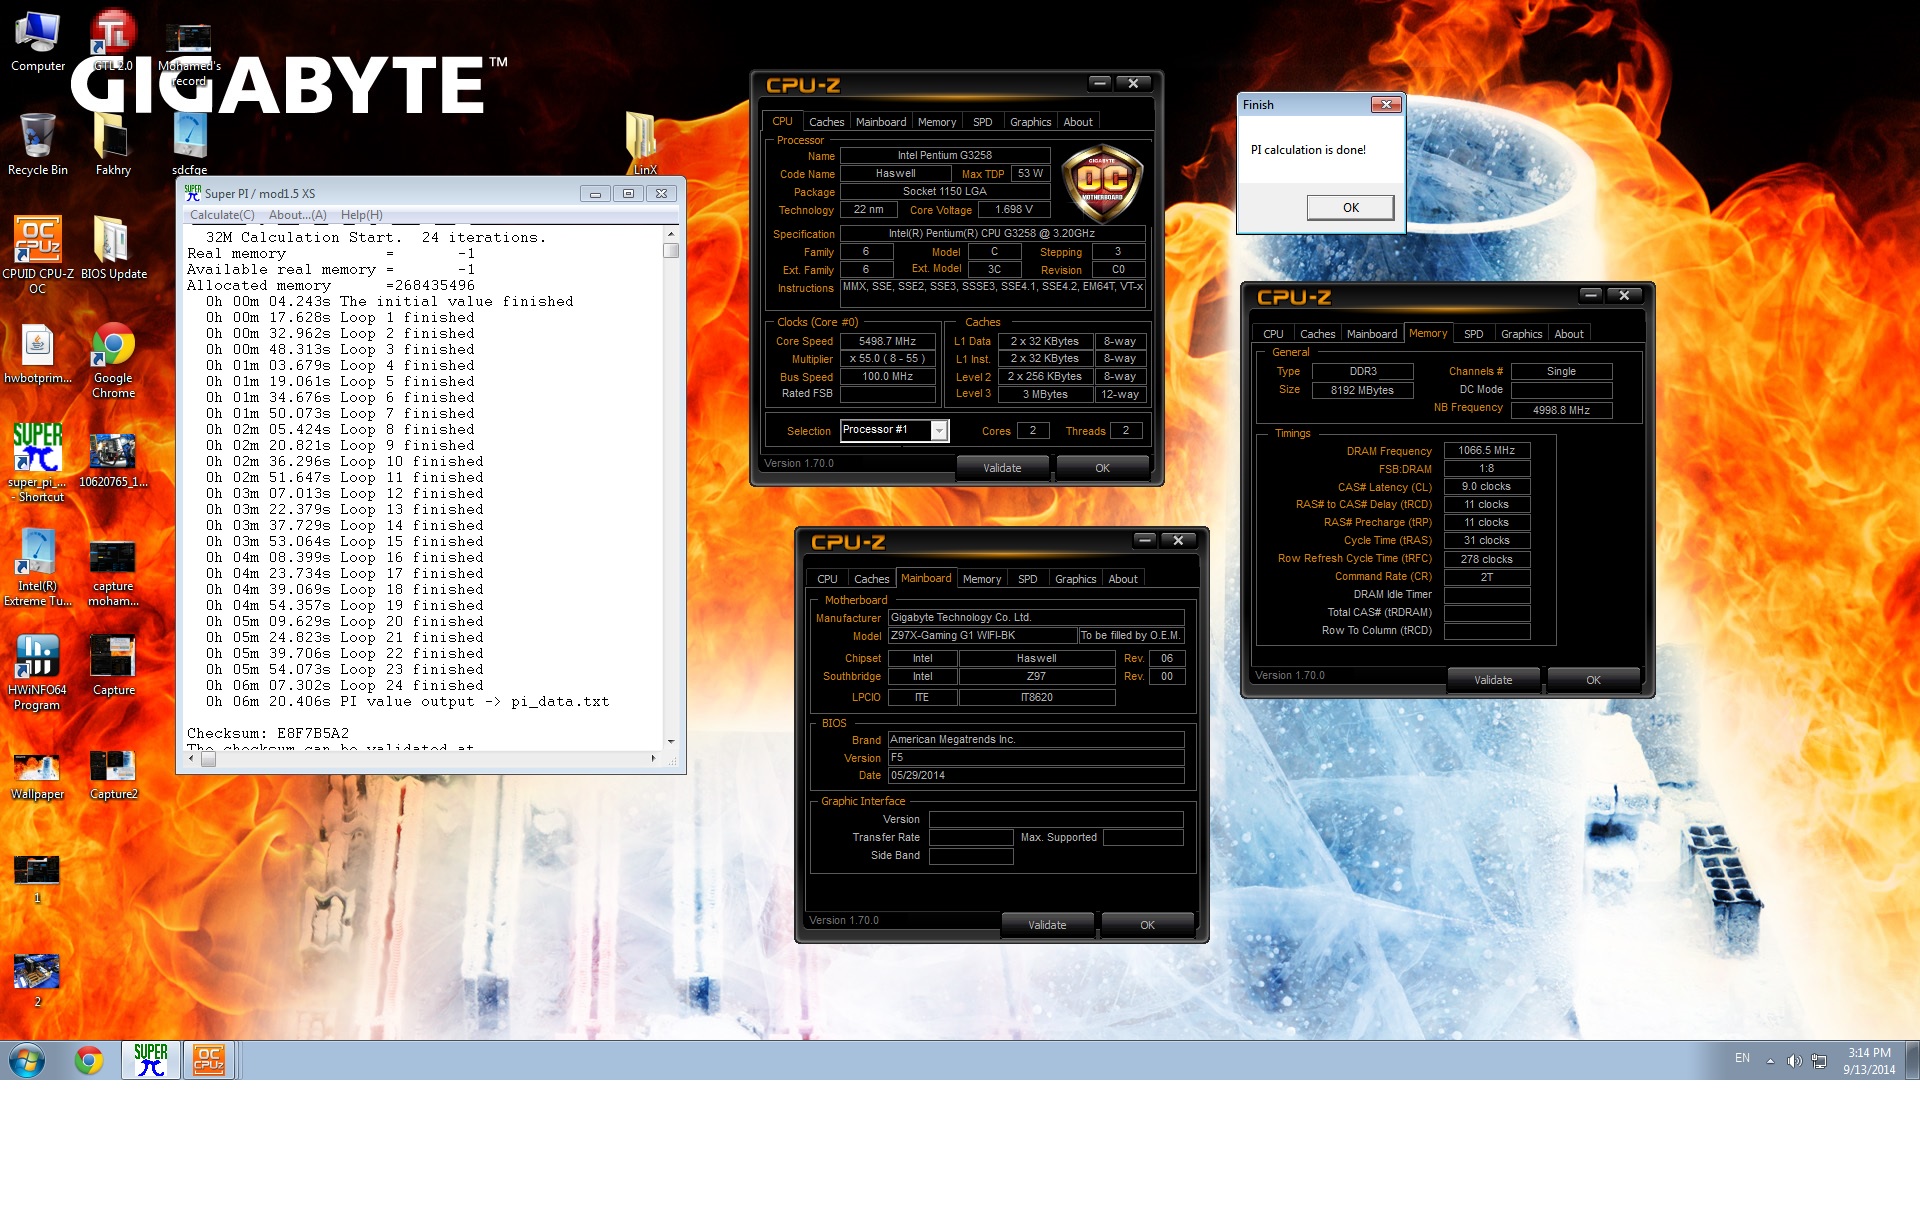Viewport: 1920px width, 1224px height.
Task: Click OK in the Finish dialog
Action: point(1351,208)
